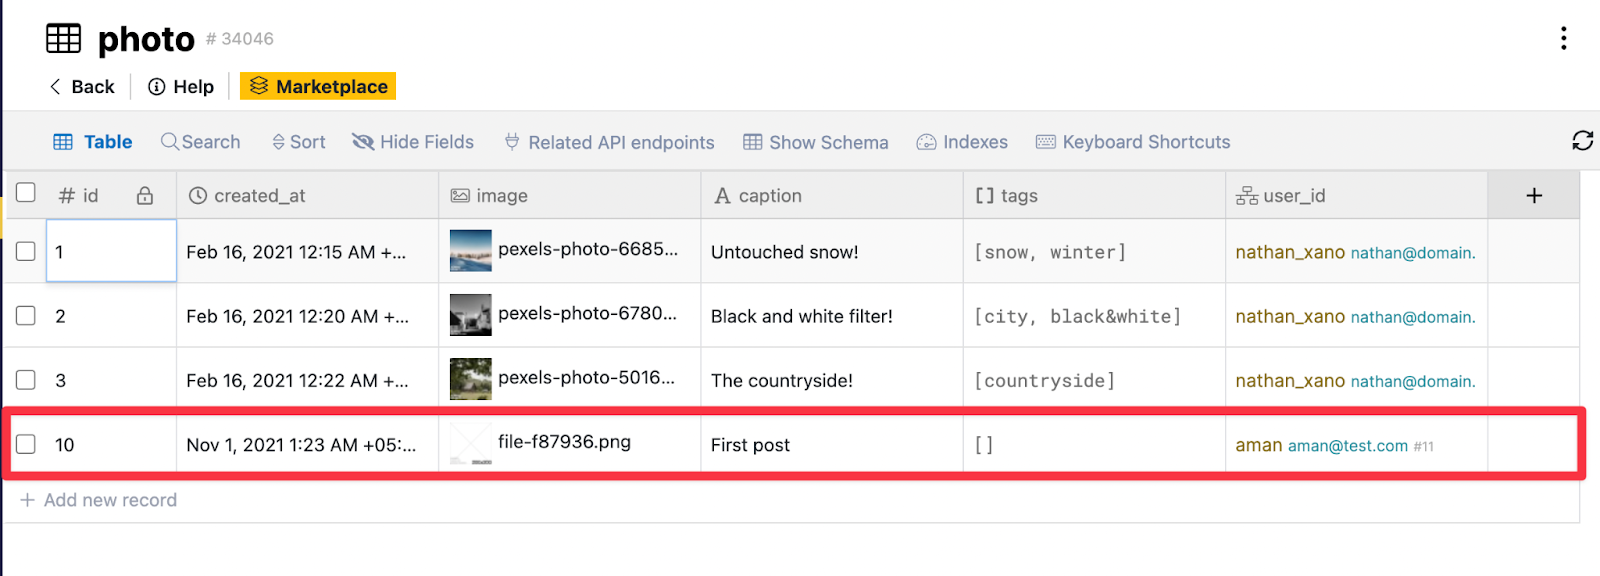Click the lock icon in id column

pos(145,196)
